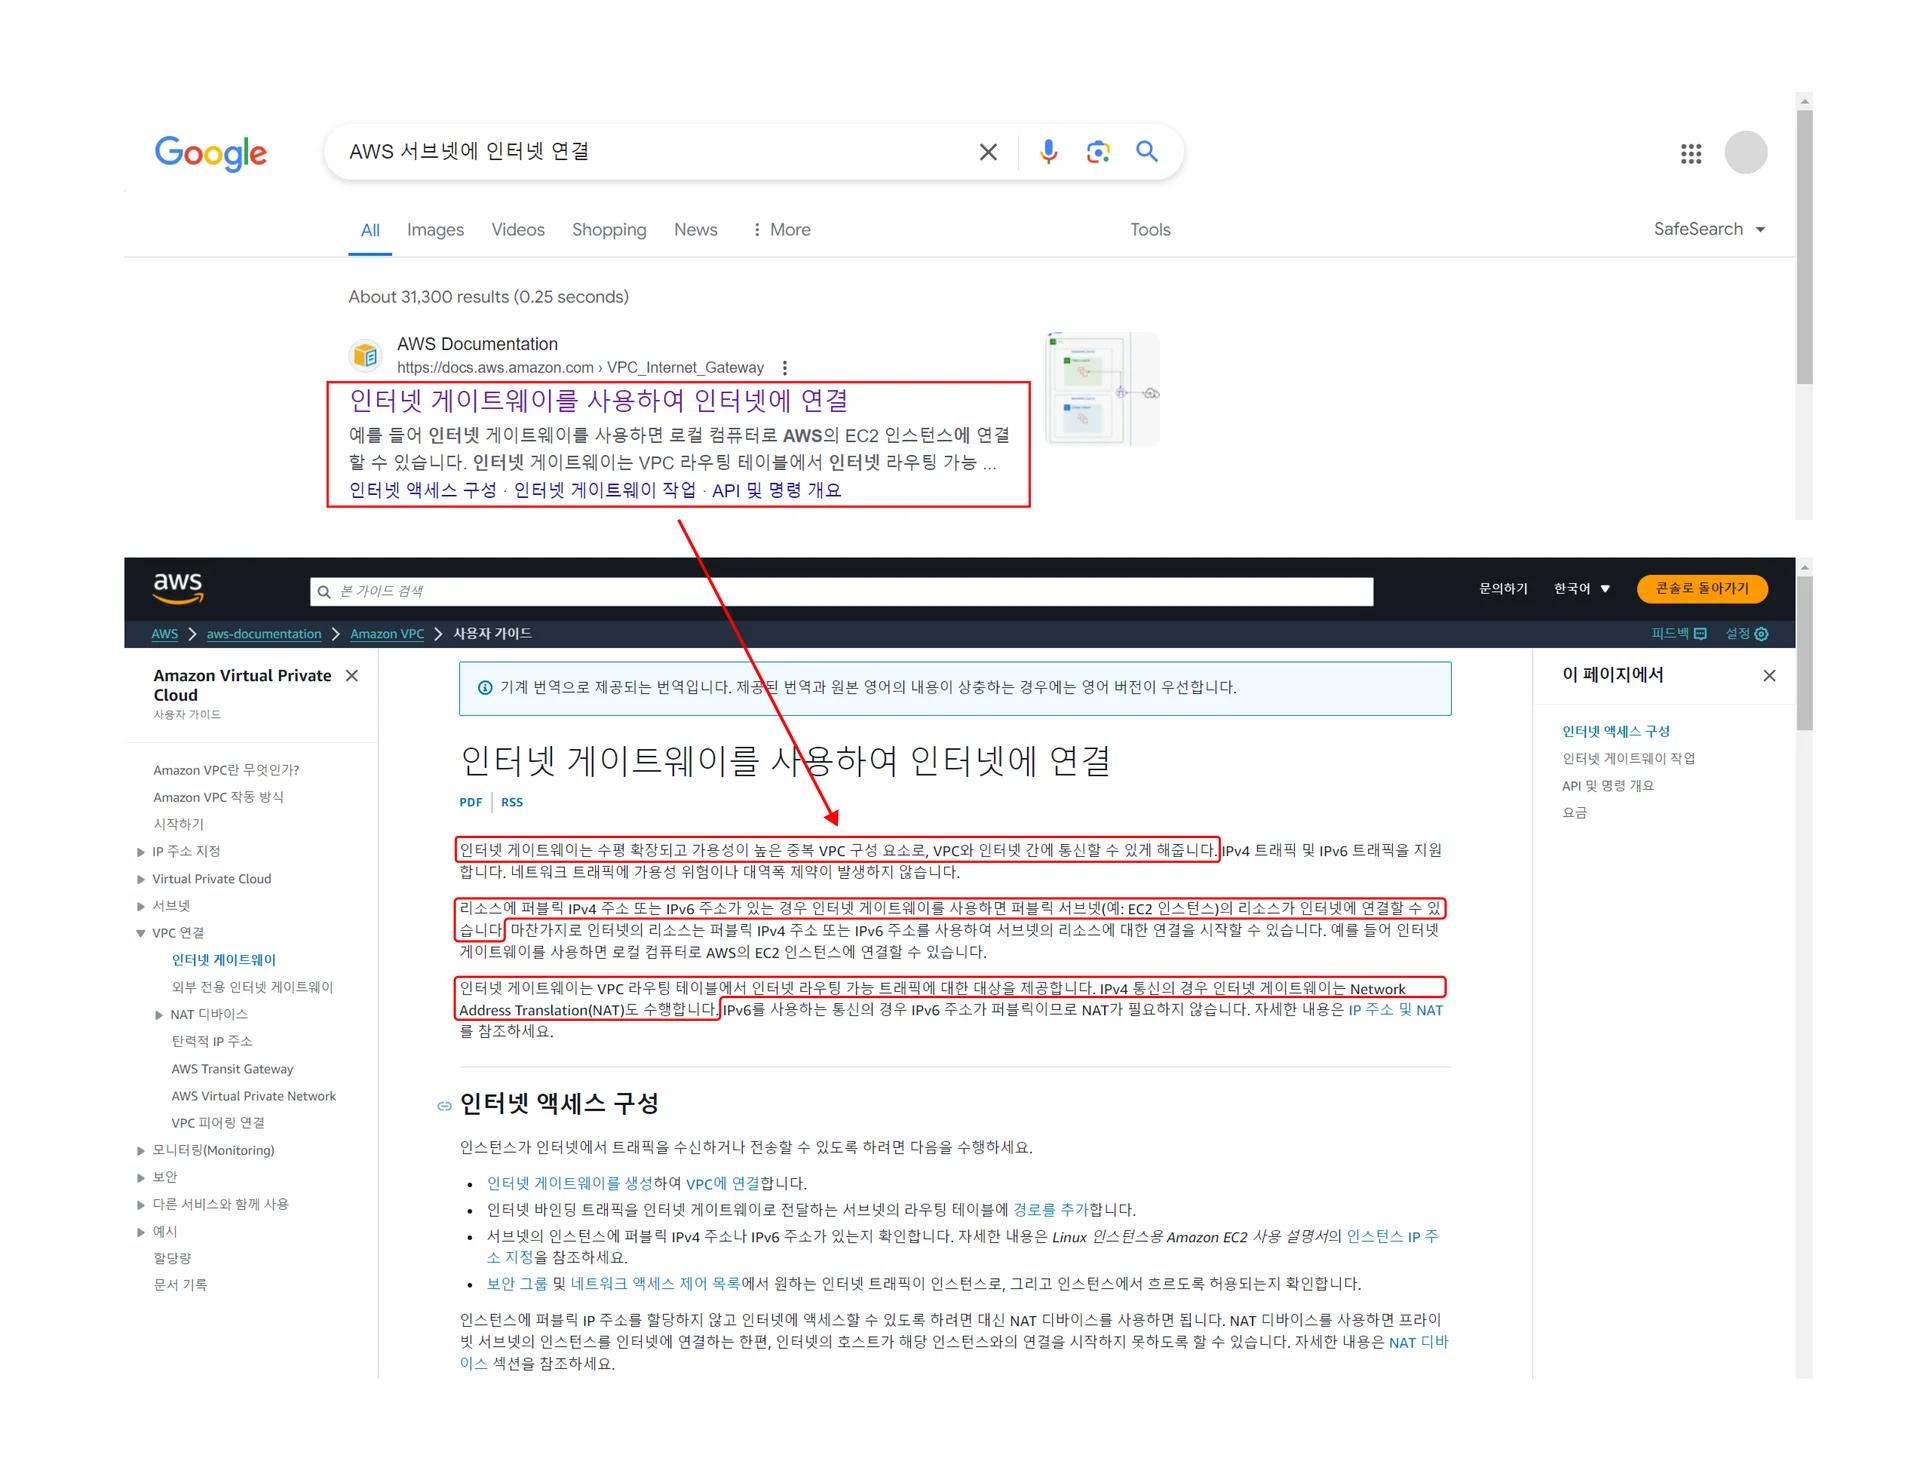This screenshot has width=1920, height=1471.
Task: Open the SafeSearch dropdown
Action: click(x=1709, y=229)
